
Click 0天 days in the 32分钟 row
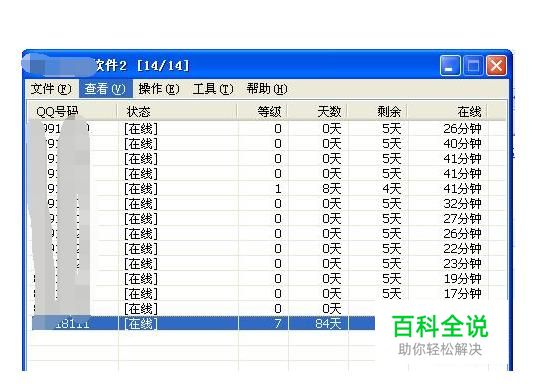[331, 204]
